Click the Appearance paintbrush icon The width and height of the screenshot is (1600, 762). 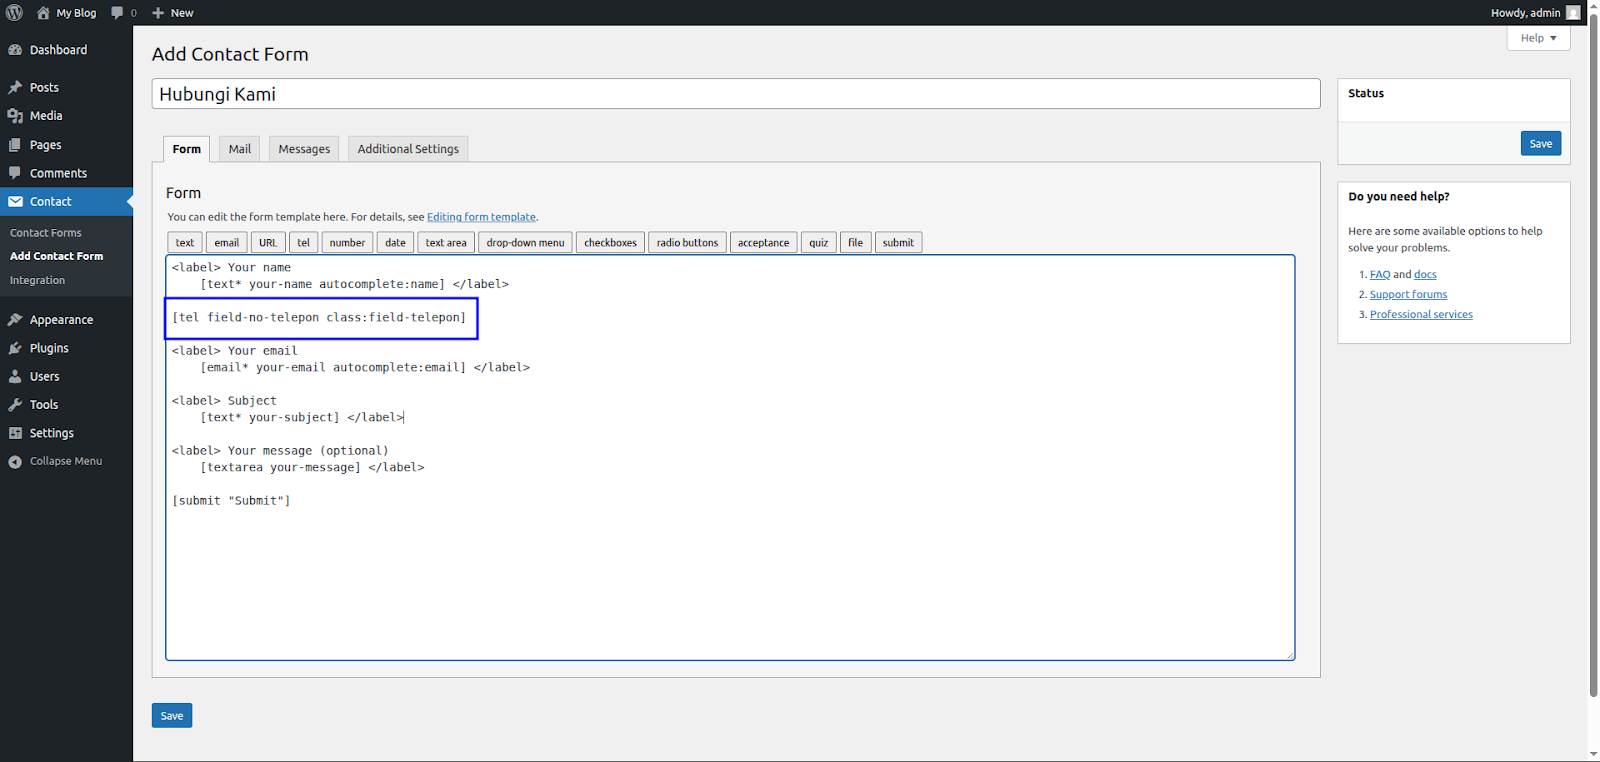(x=15, y=320)
